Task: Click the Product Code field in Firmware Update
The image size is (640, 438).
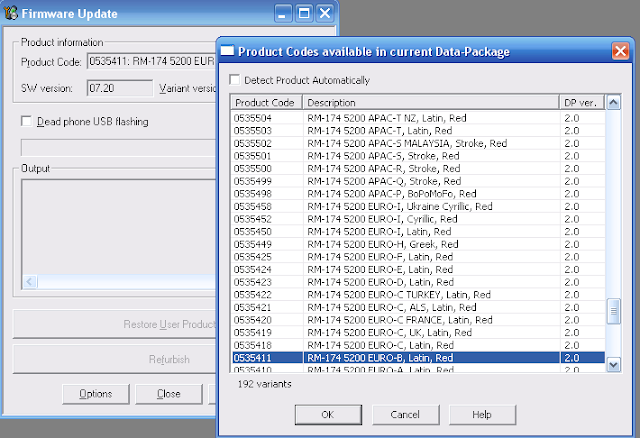Action: point(151,61)
